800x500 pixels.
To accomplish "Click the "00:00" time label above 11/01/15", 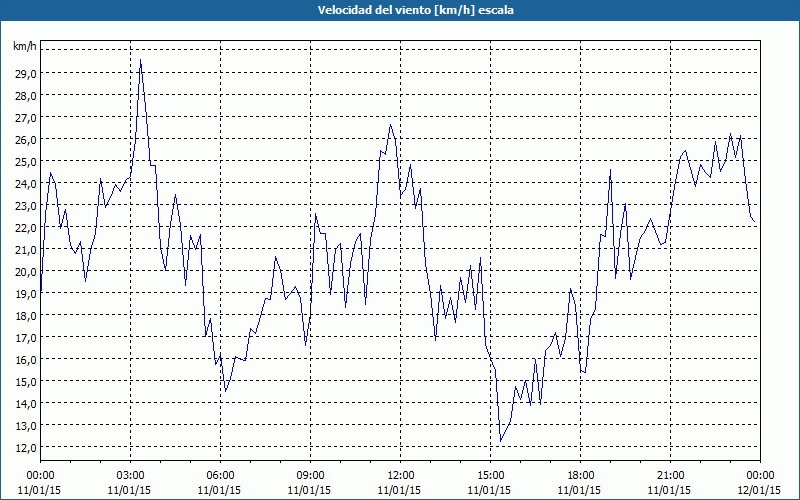I will pos(40,476).
